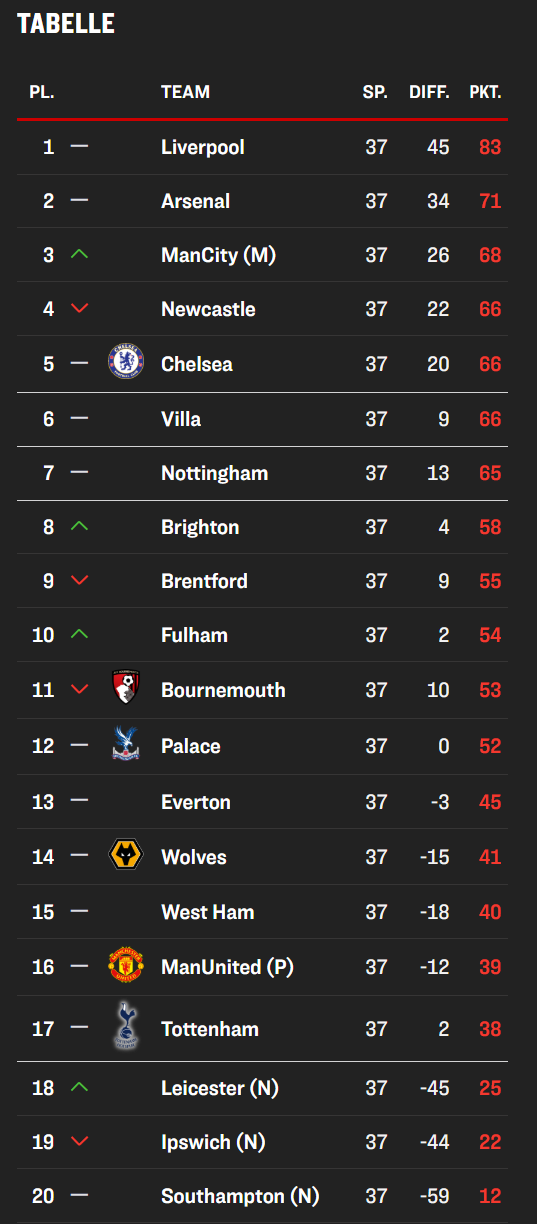This screenshot has height=1224, width=537.
Task: Click the TABELLE heading
Action: pos(66,24)
